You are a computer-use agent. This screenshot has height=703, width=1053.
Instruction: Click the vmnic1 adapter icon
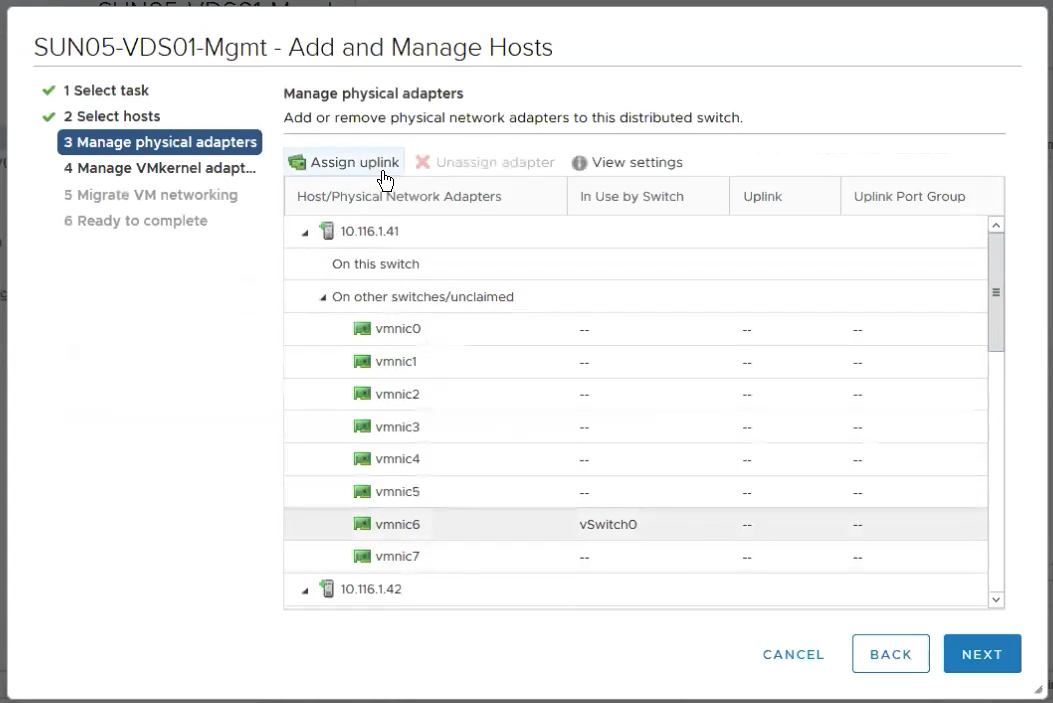click(362, 361)
